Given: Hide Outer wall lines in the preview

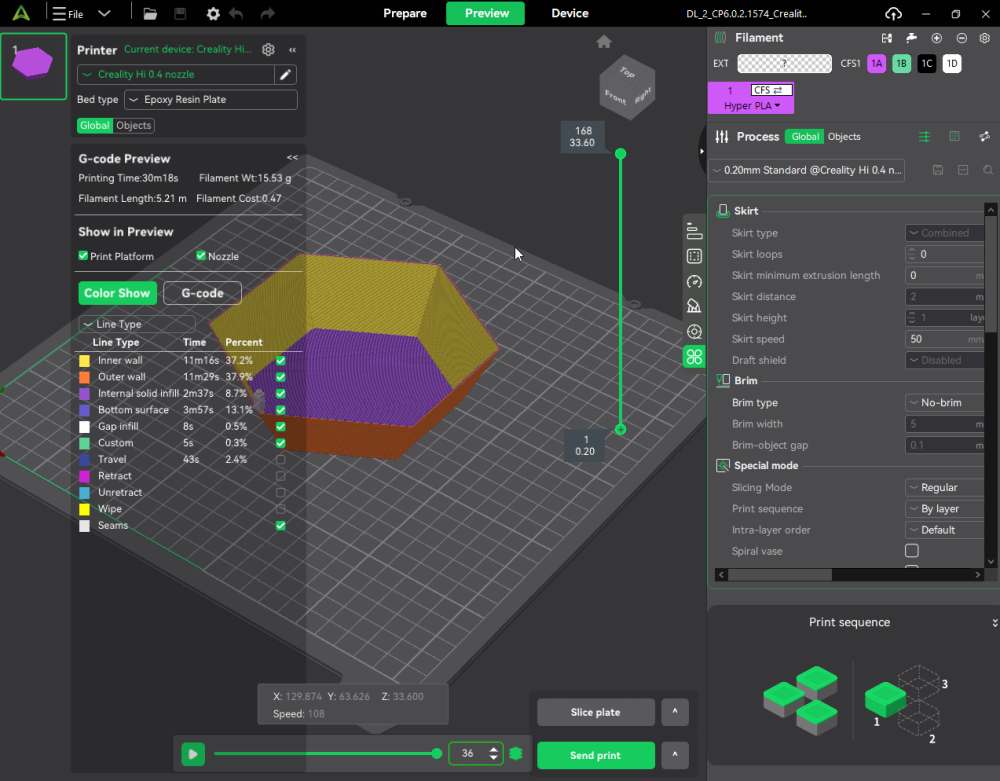Looking at the screenshot, I should coord(281,377).
